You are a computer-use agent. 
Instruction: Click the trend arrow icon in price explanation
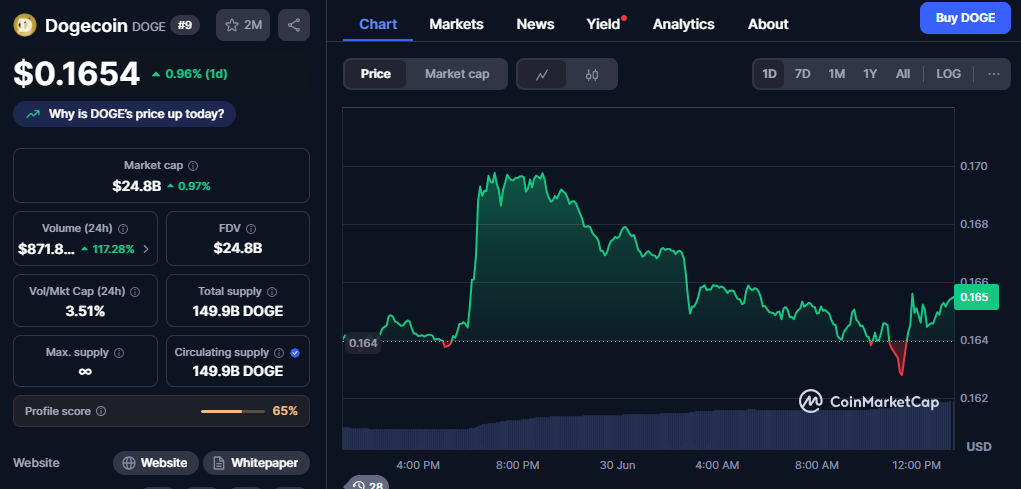33,114
